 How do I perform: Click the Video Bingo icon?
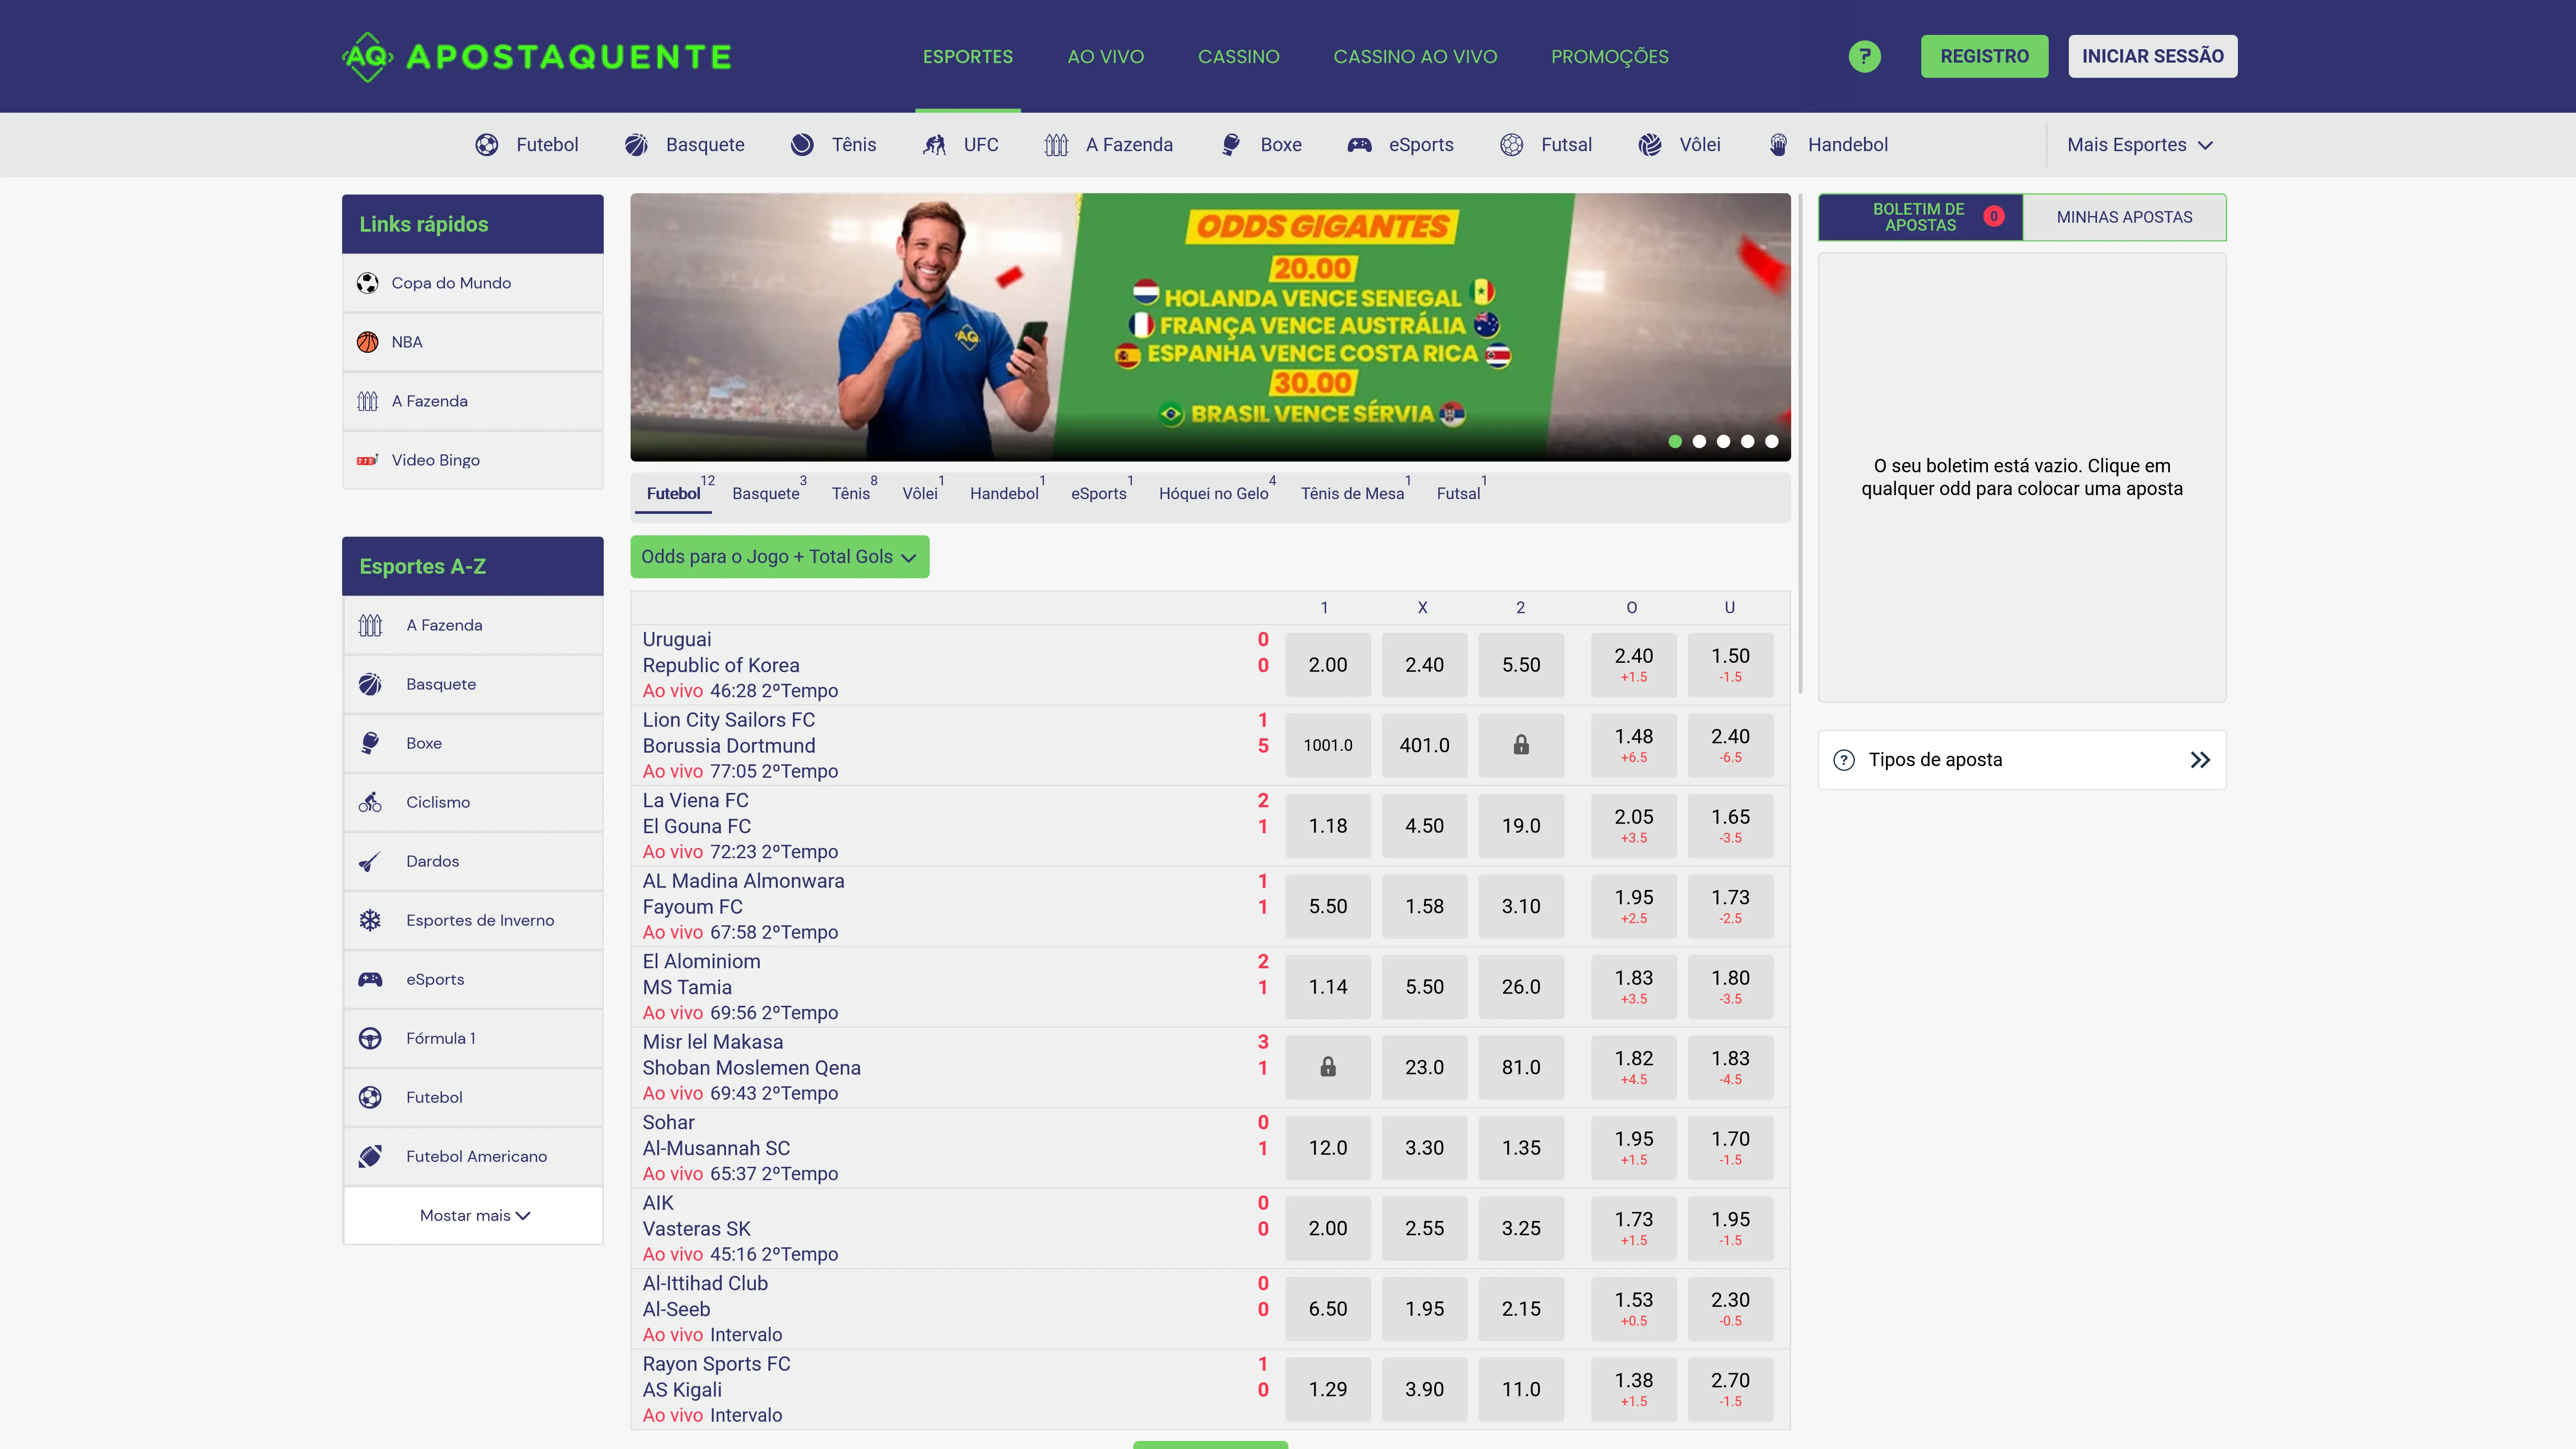(368, 460)
